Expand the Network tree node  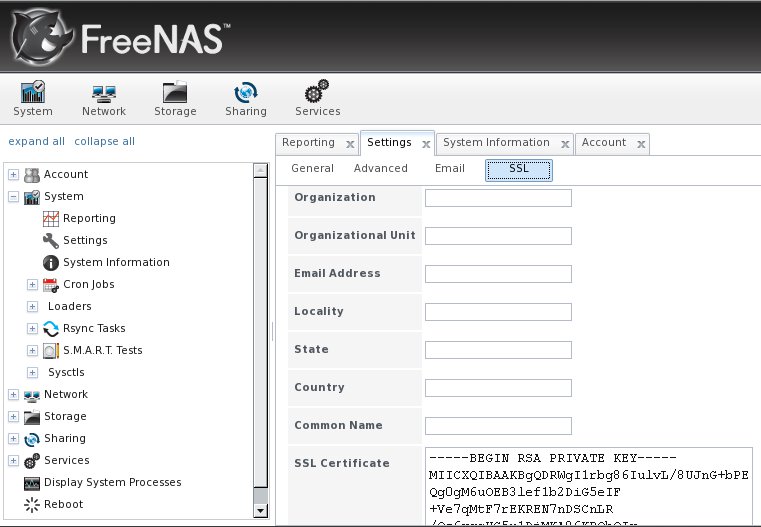(14, 395)
